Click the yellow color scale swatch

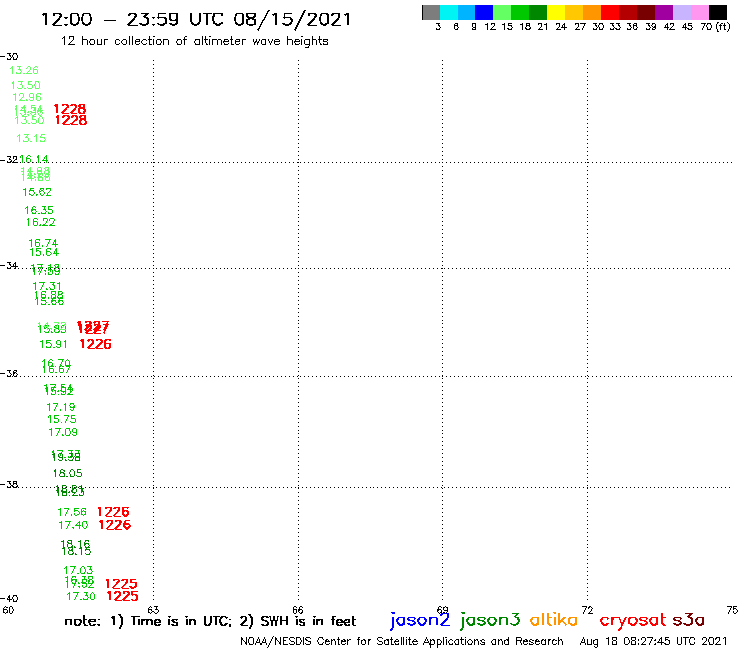click(x=556, y=12)
